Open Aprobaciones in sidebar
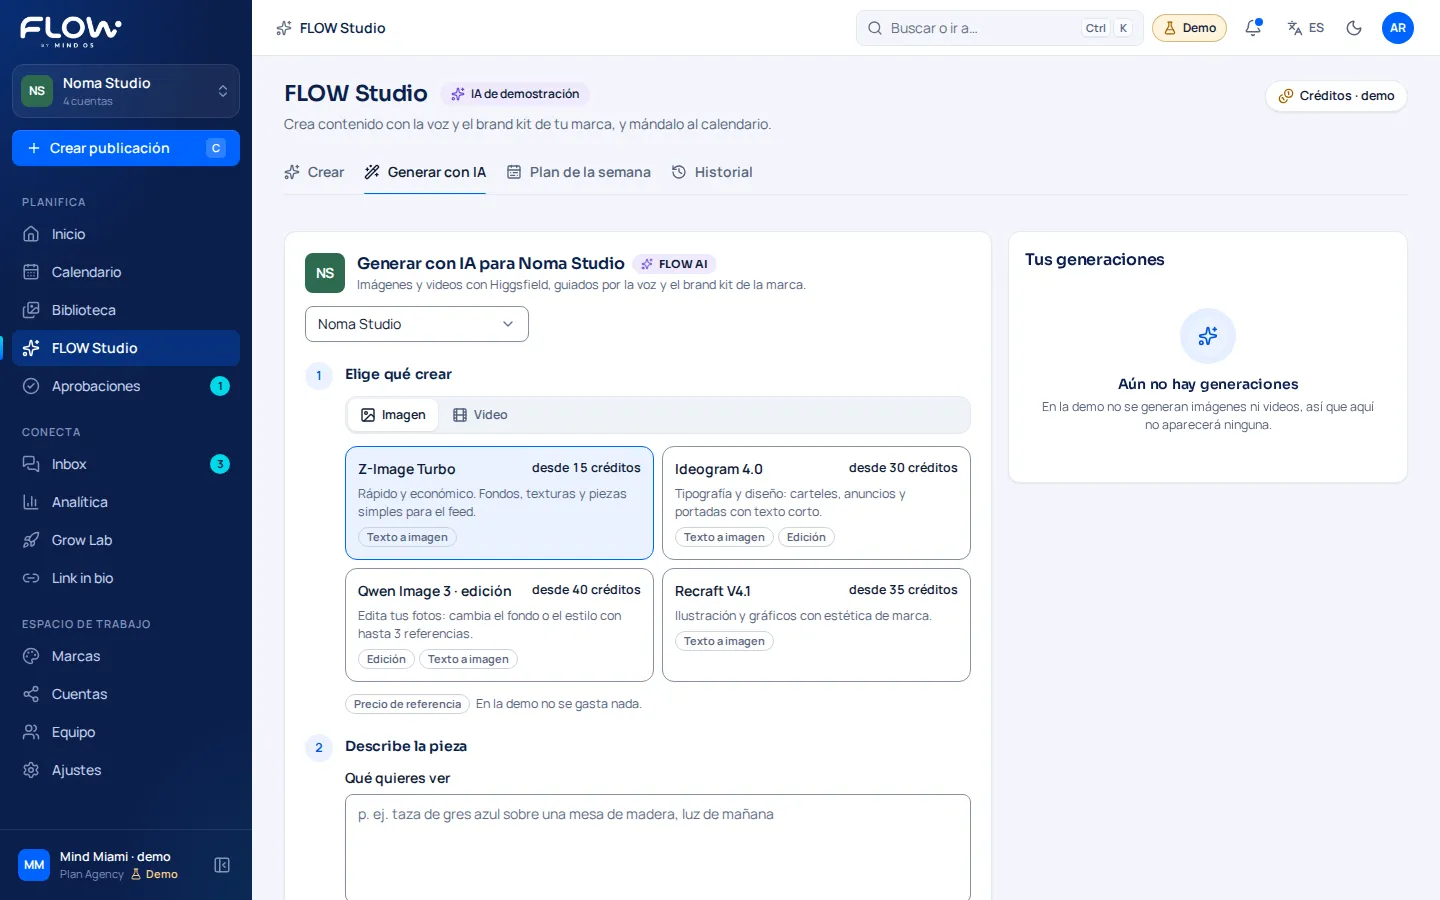This screenshot has height=900, width=1440. pyautogui.click(x=126, y=386)
